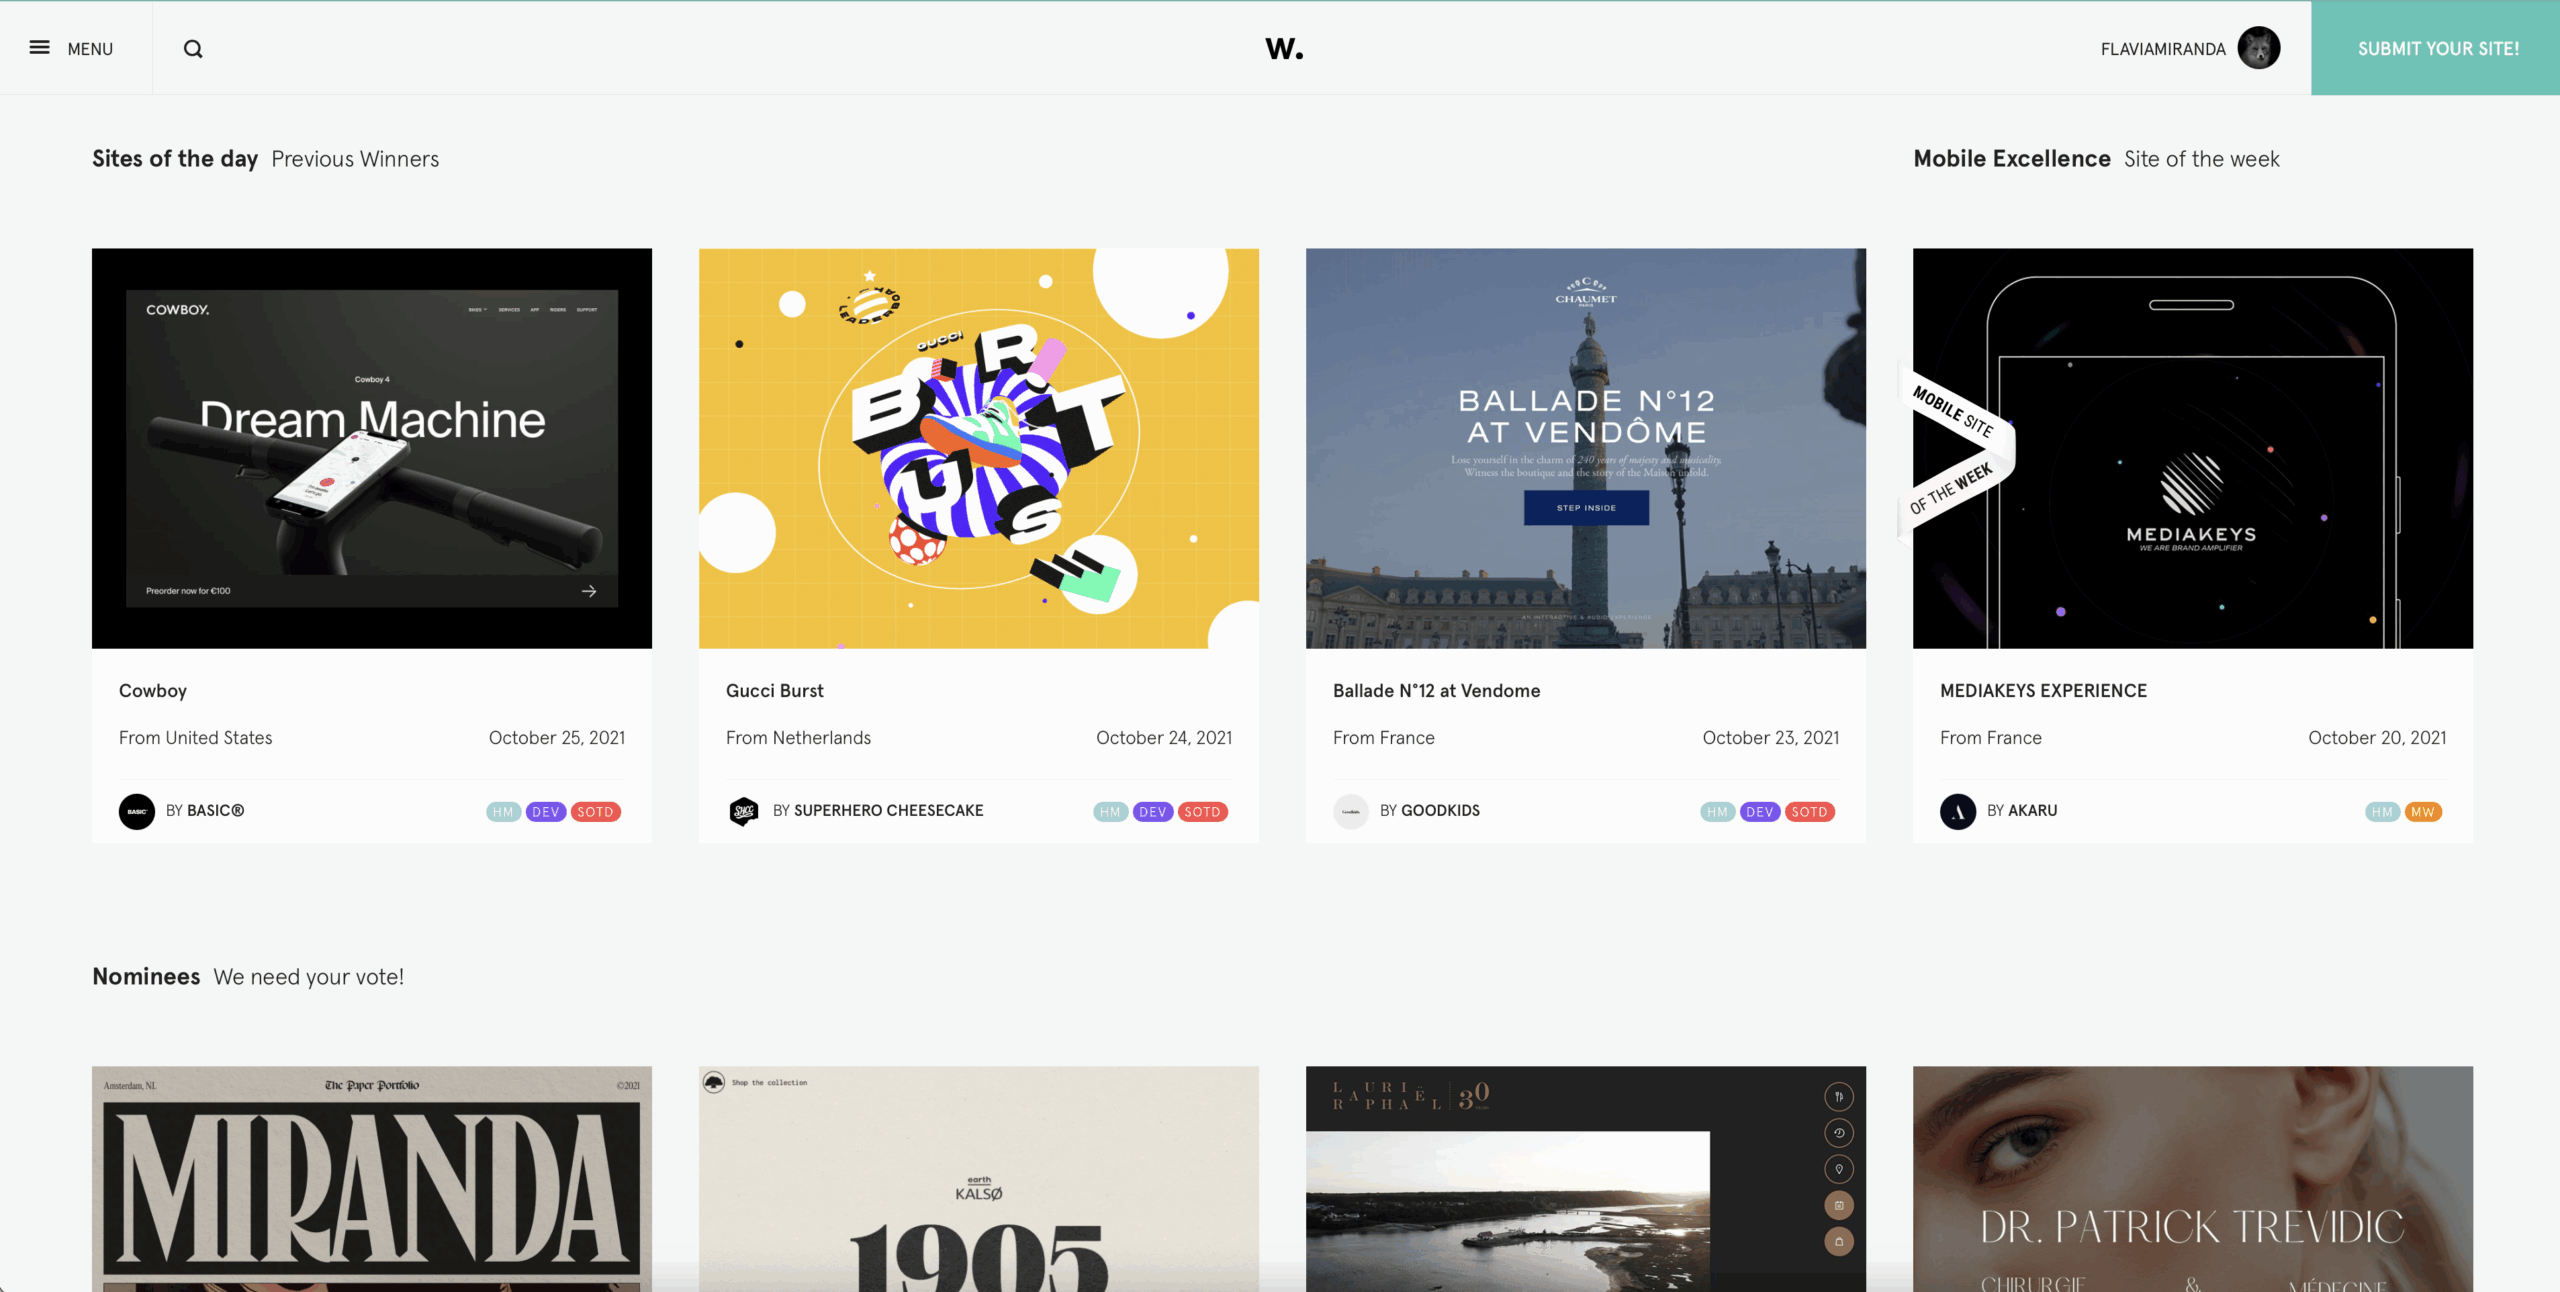Image resolution: width=2560 pixels, height=1292 pixels.
Task: Click 'October 23, 2021' date
Action: click(x=1771, y=738)
